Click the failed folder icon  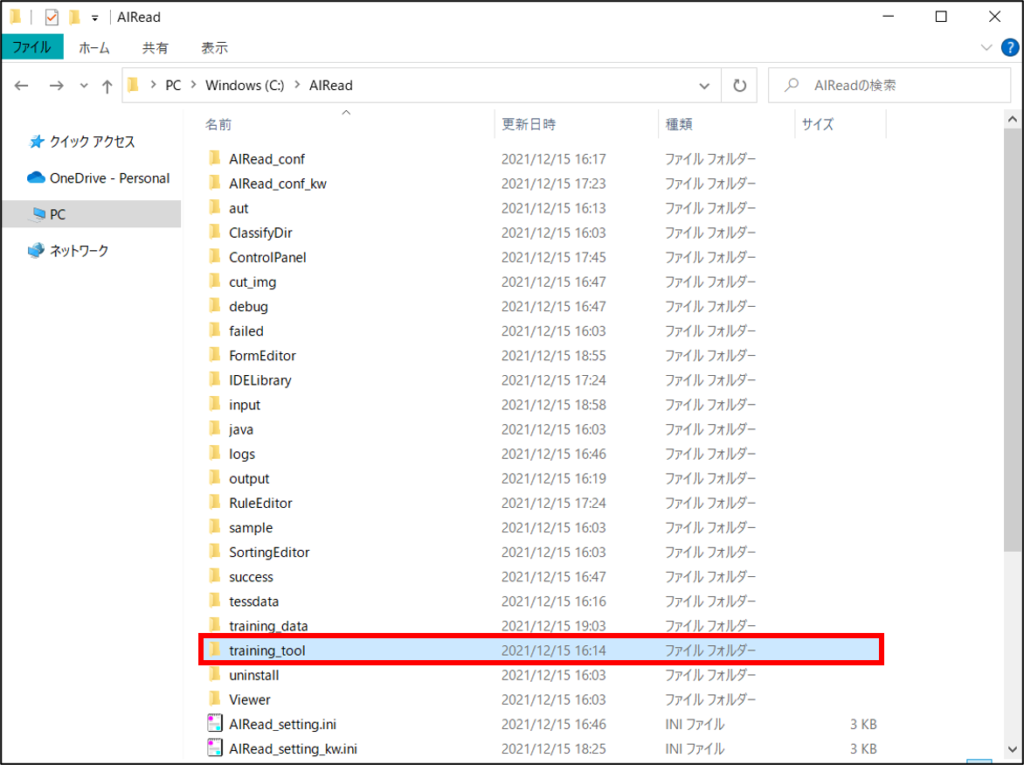pyautogui.click(x=214, y=331)
